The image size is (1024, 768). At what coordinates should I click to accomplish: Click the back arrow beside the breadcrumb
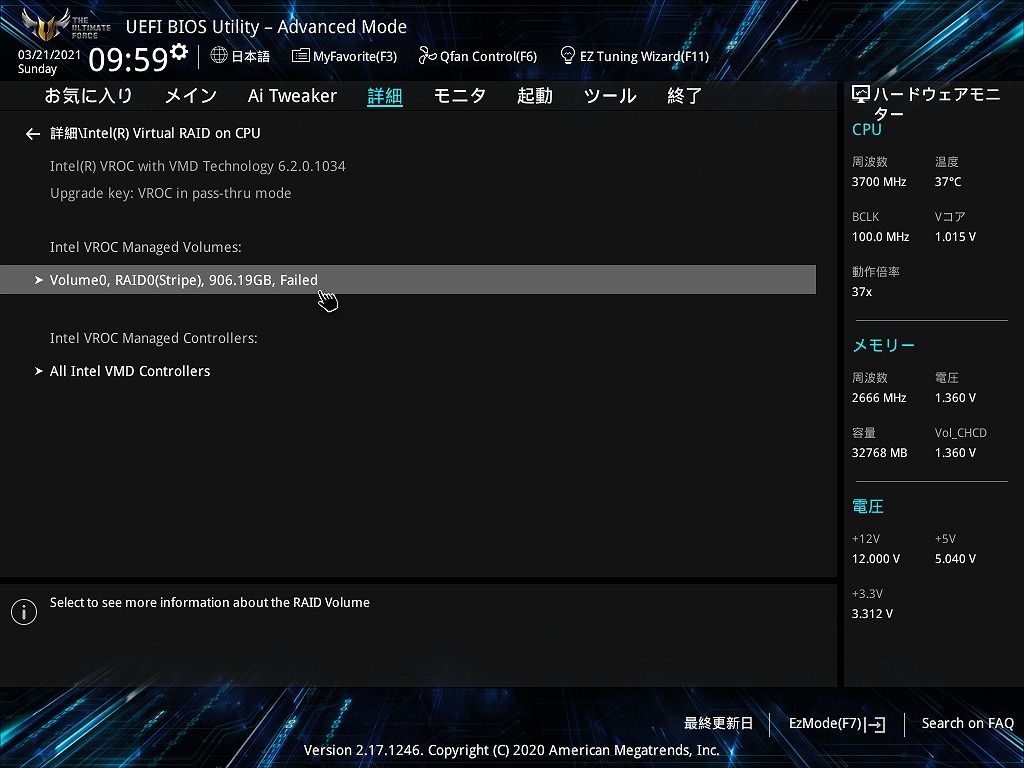point(33,134)
